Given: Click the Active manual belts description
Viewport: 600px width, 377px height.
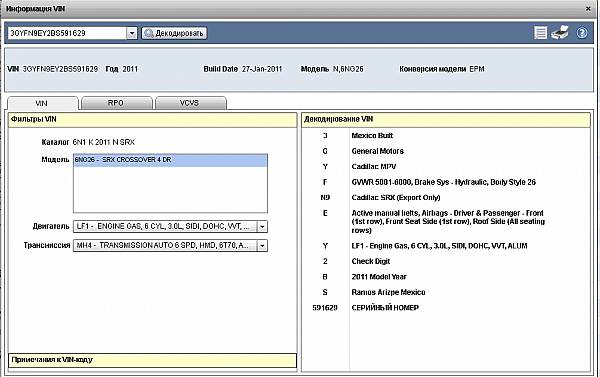Looking at the screenshot, I should (x=448, y=222).
